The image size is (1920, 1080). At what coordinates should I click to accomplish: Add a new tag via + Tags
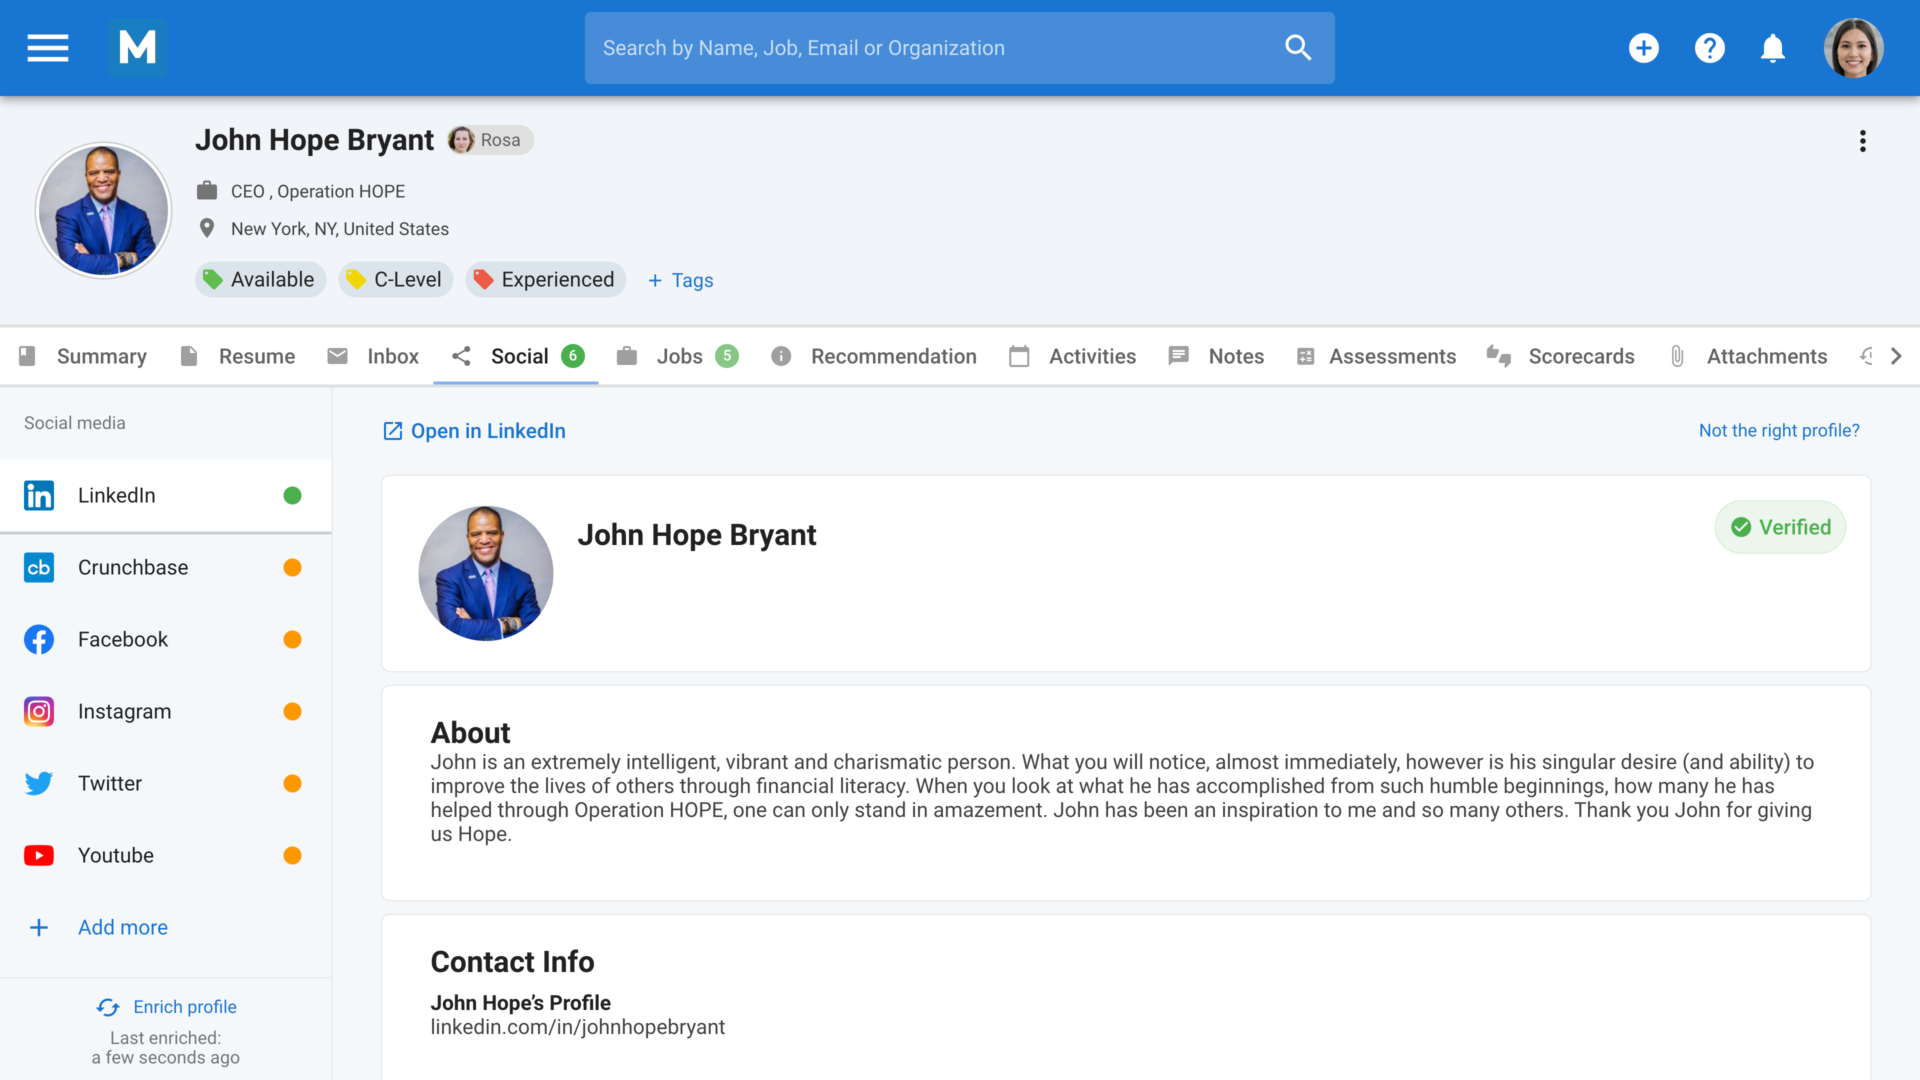coord(680,280)
